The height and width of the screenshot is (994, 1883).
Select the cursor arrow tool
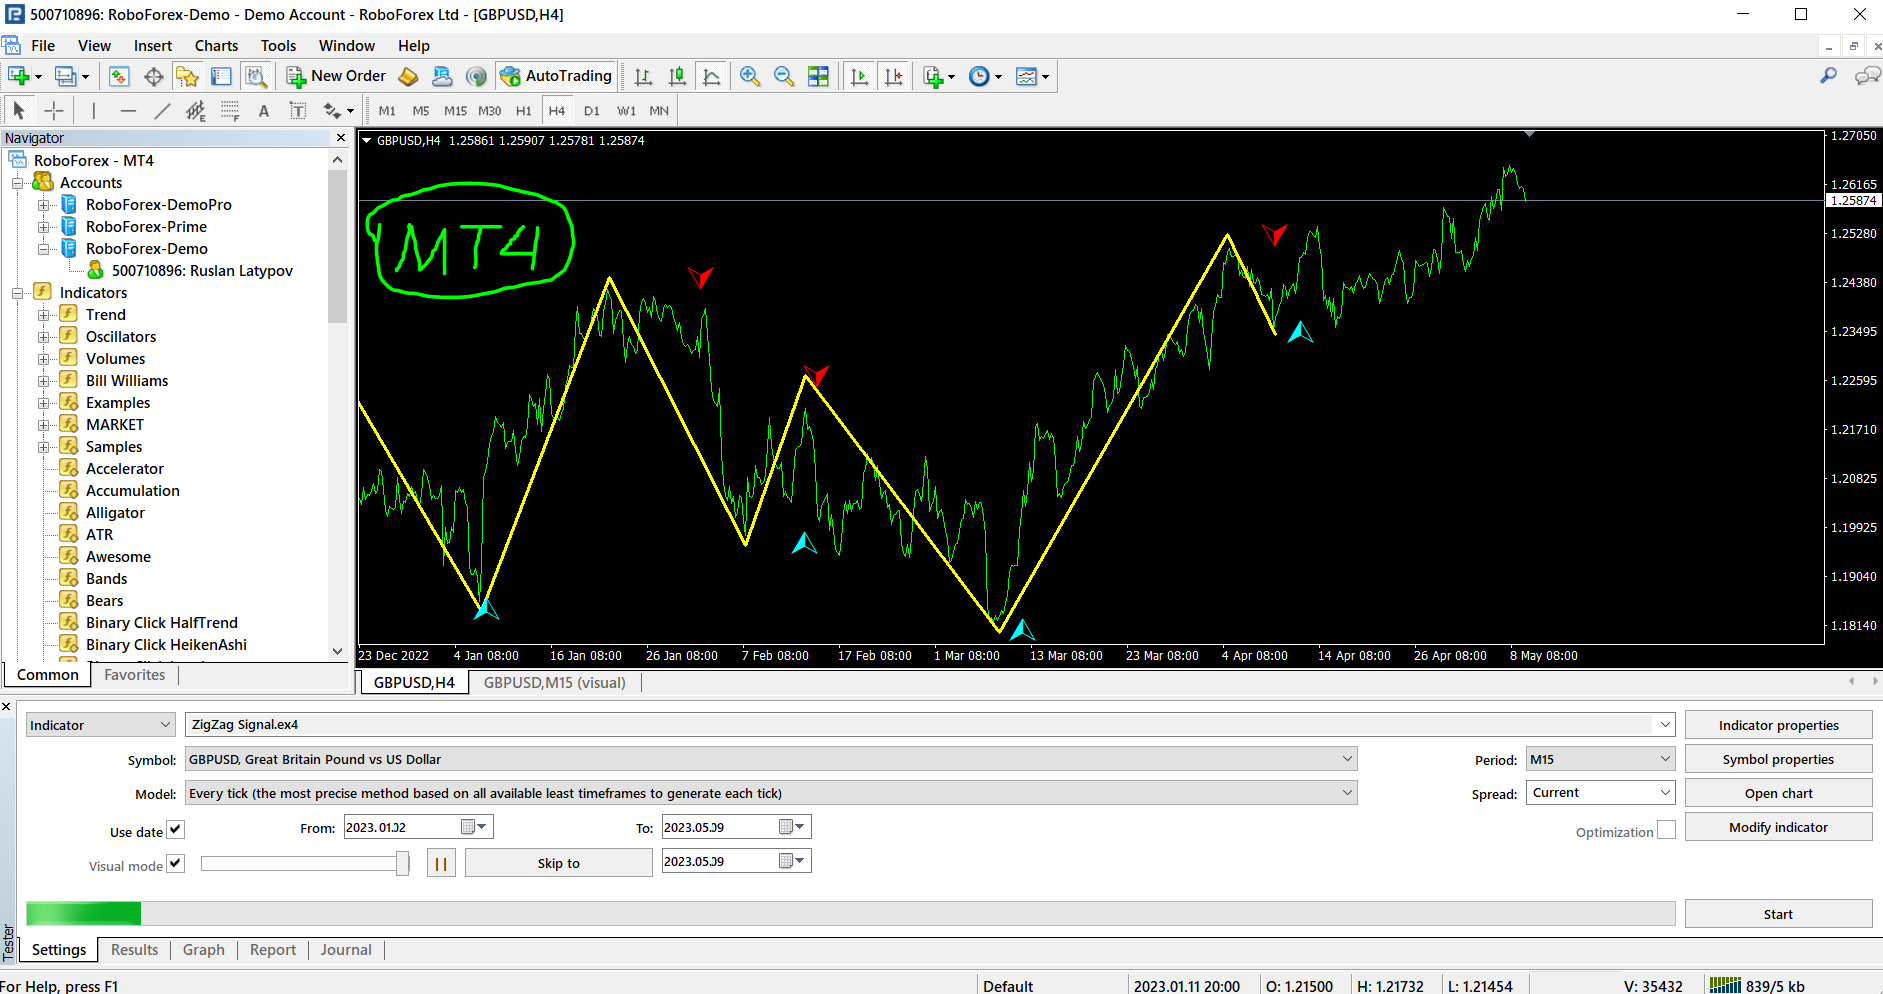pyautogui.click(x=19, y=110)
